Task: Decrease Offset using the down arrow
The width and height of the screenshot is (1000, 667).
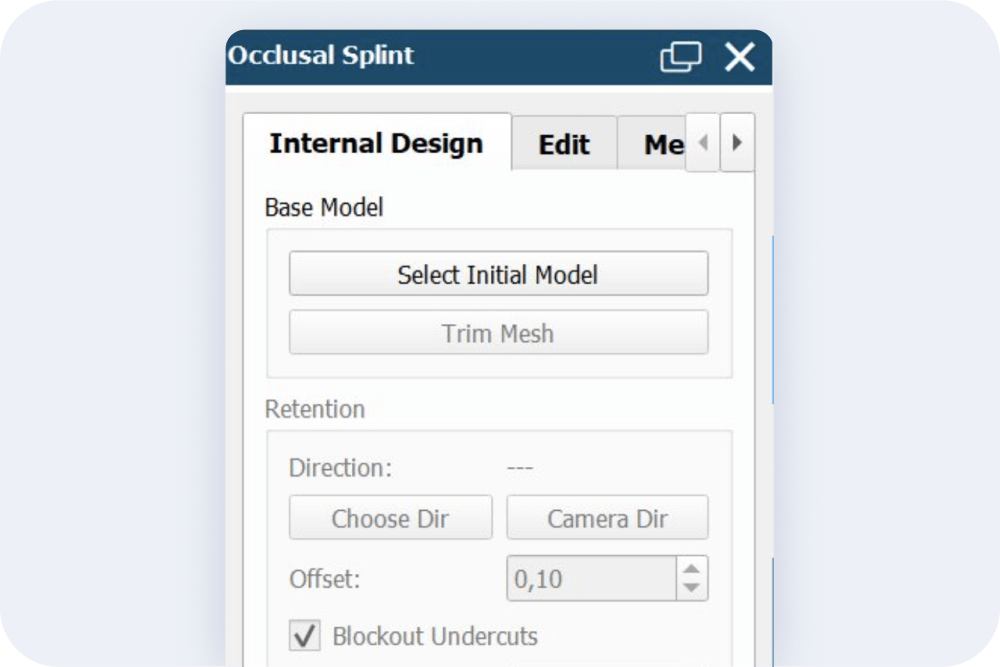Action: [692, 589]
